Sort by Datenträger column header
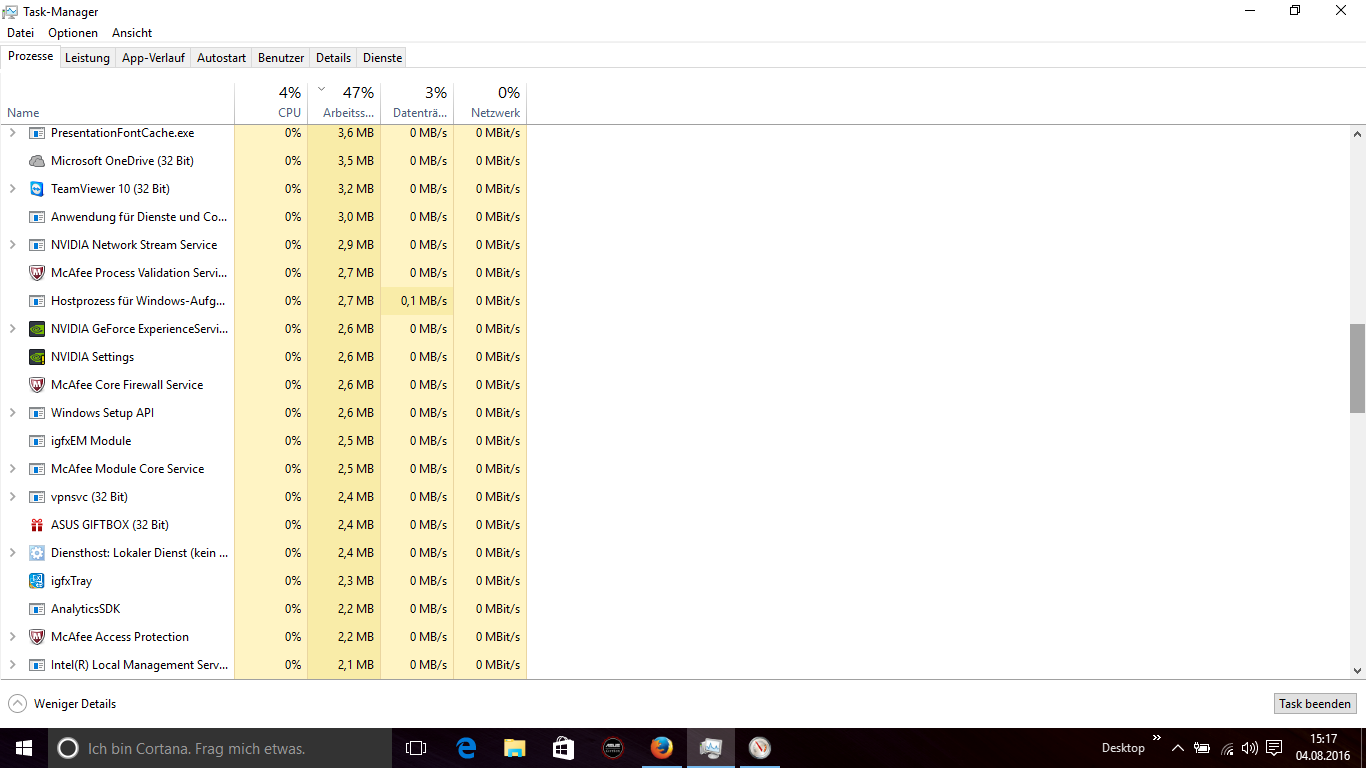Viewport: 1366px width, 768px height. (417, 103)
